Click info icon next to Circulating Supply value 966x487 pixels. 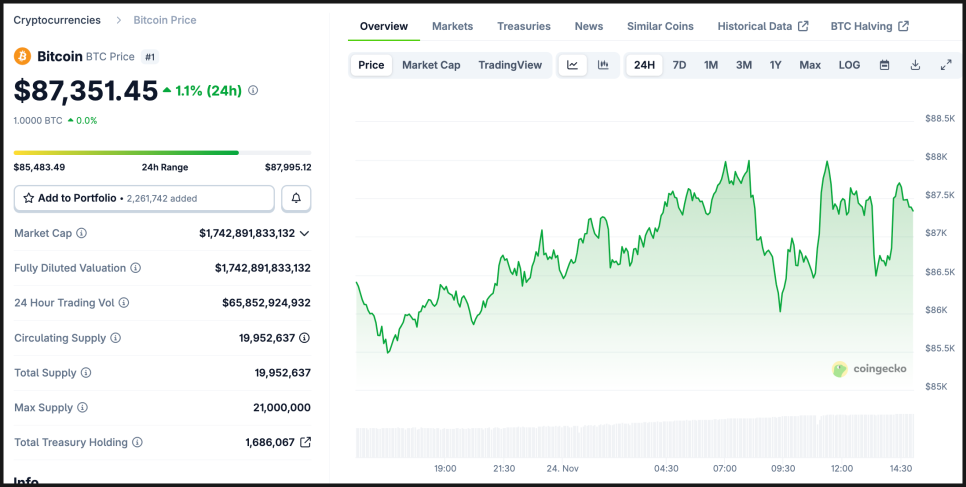pos(305,338)
